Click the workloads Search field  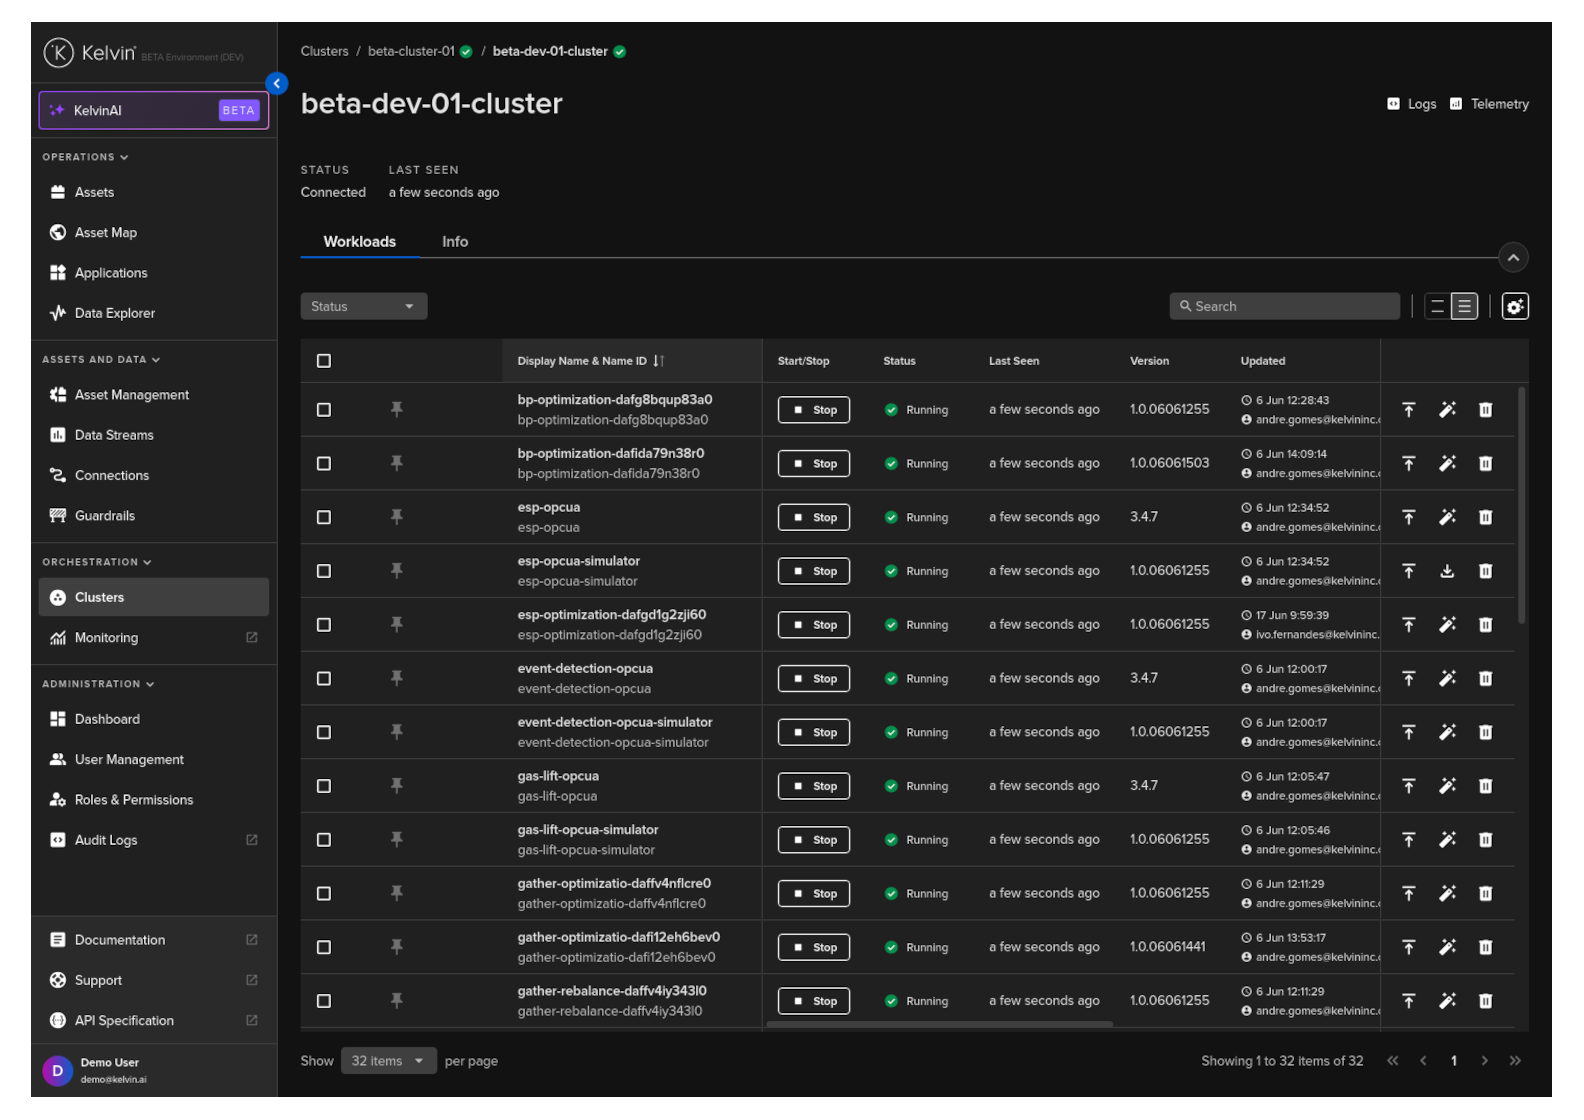tap(1285, 307)
